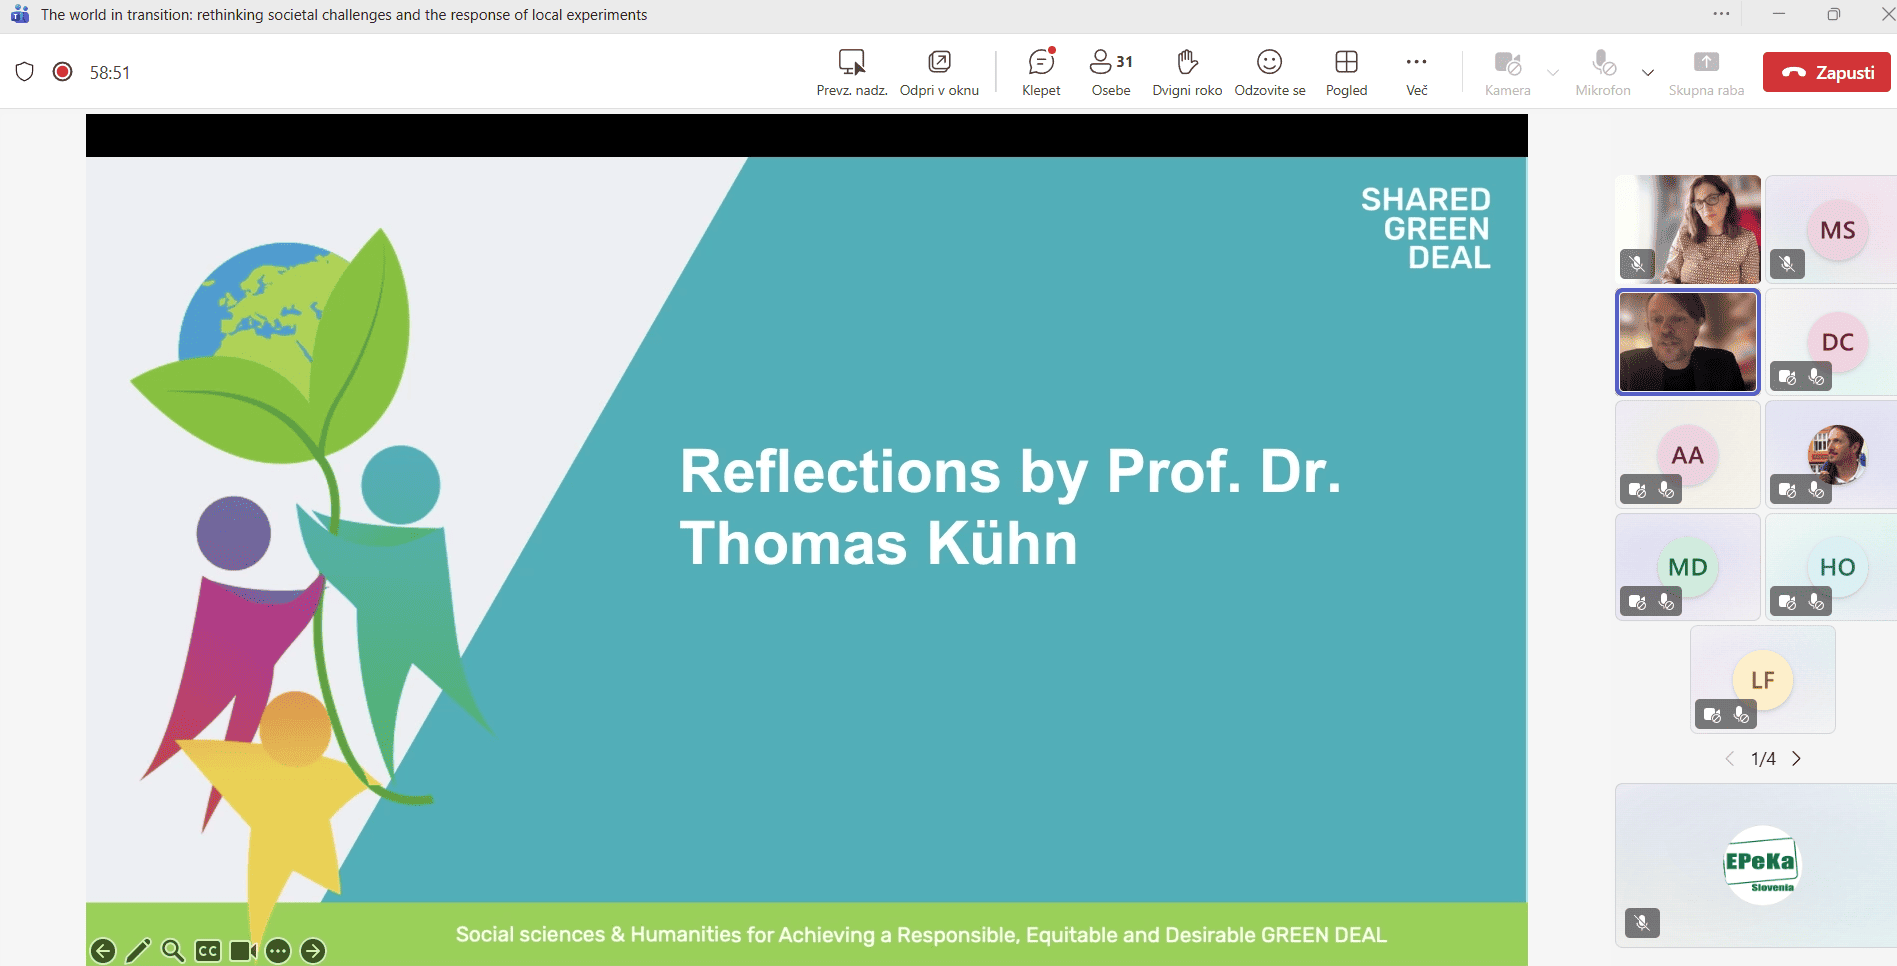
Task: Show the Osebe participants list
Action: 1110,72
